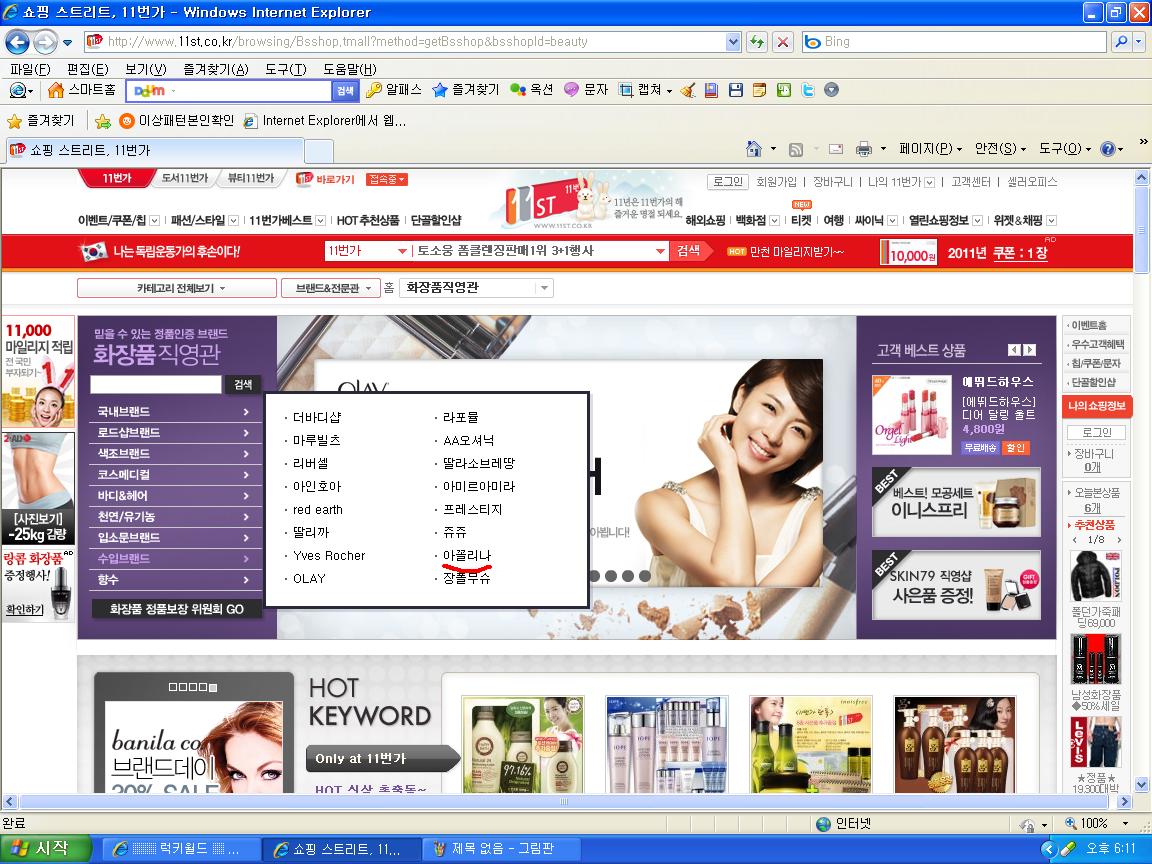Click the Windows 시작 start button
Image resolution: width=1152 pixels, height=864 pixels.
tap(46, 849)
